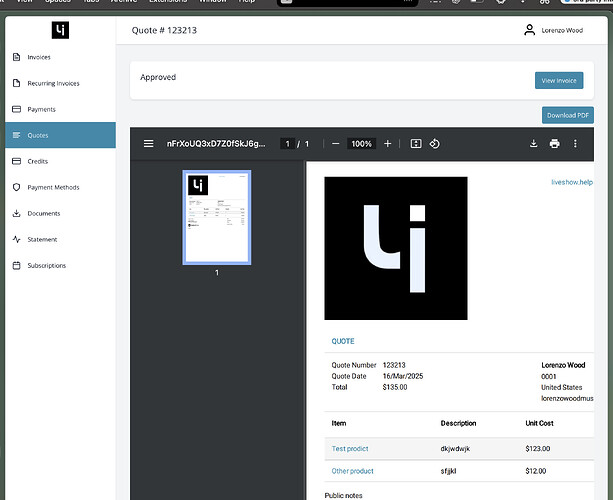Click the United States address line

coord(562,387)
